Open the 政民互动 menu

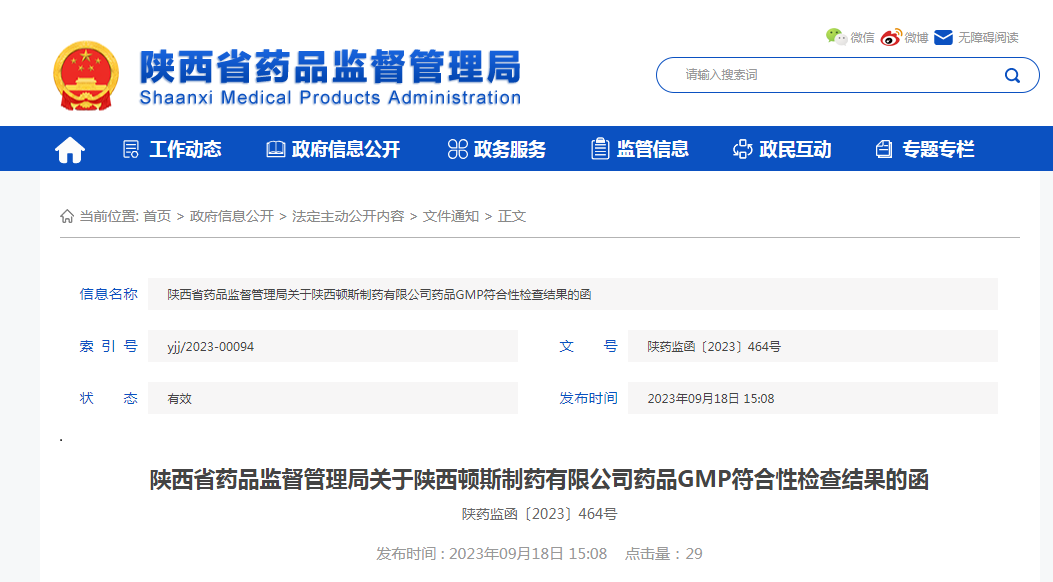click(x=795, y=149)
